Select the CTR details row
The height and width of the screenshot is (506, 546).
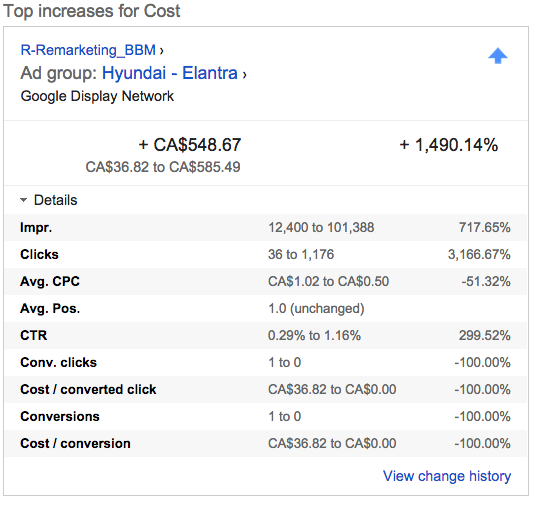(x=266, y=335)
